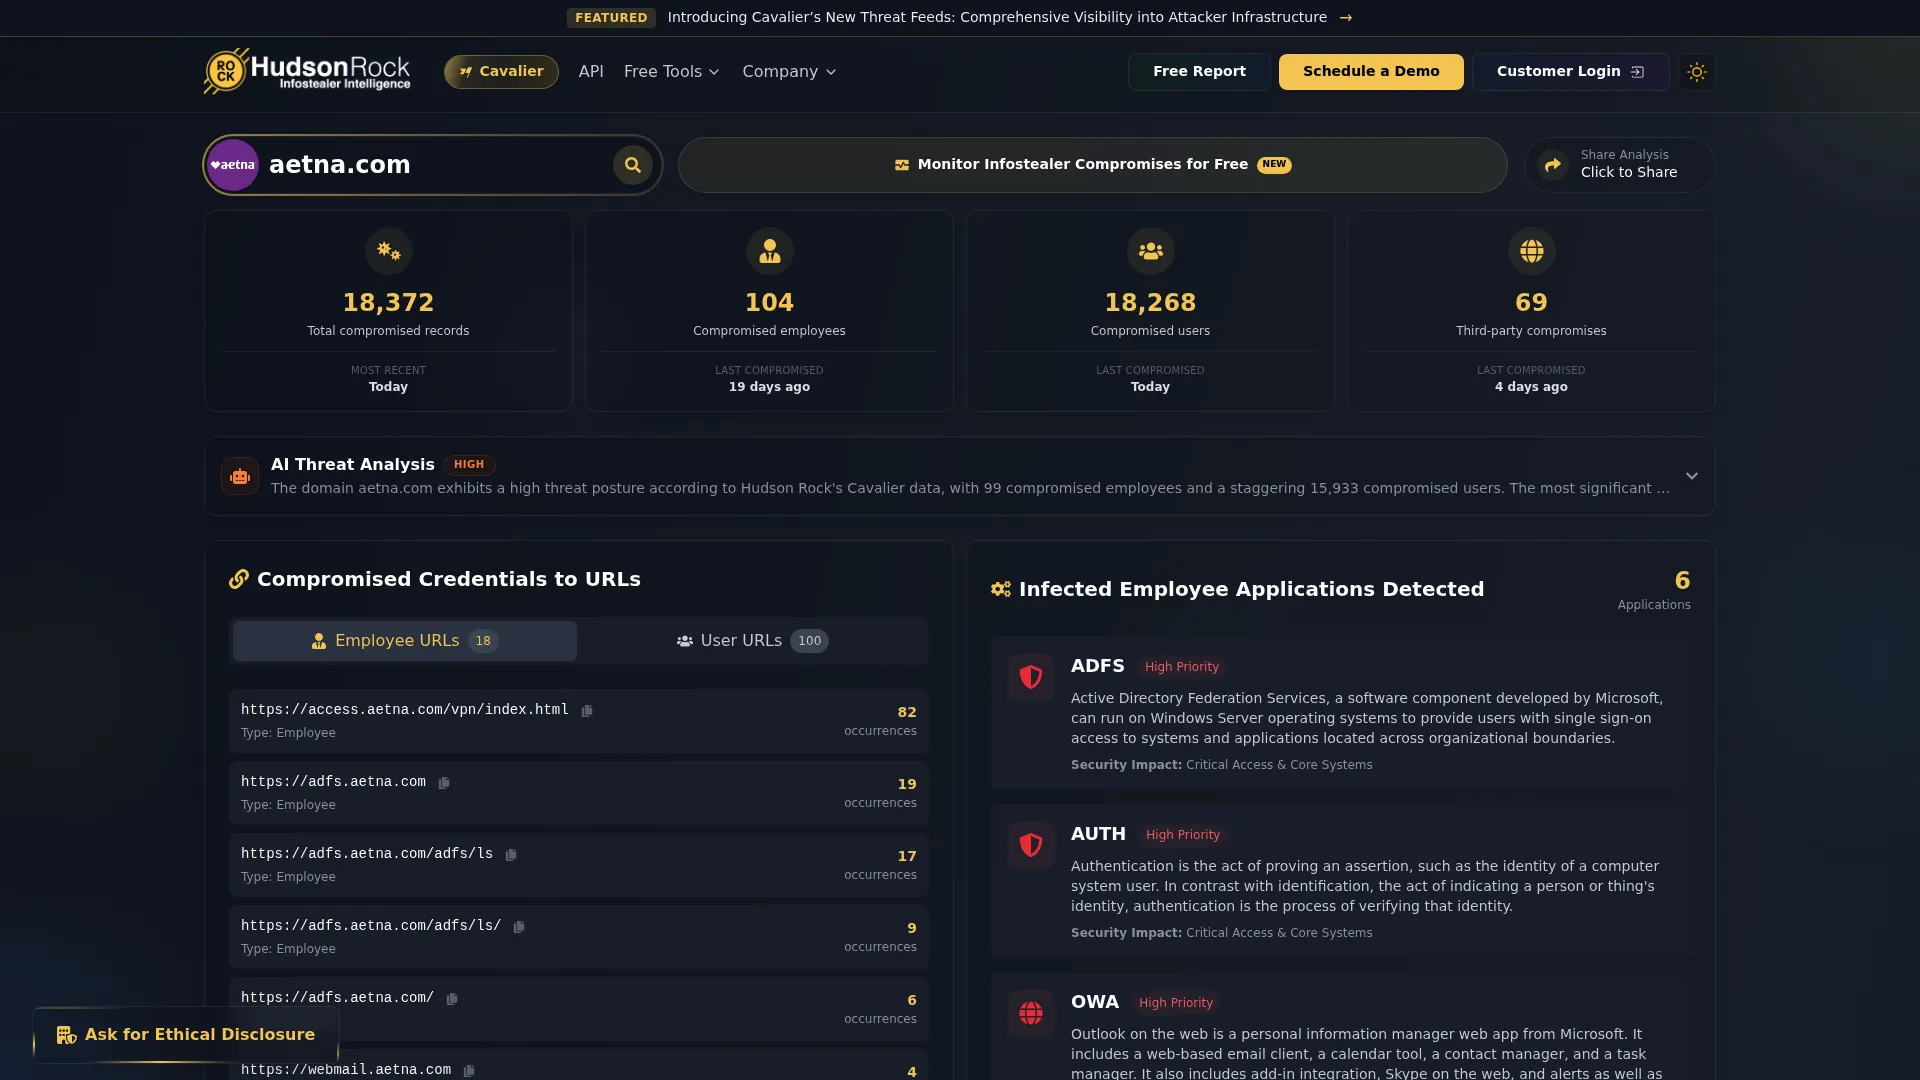
Task: Click the 82 occurrences count
Action: click(907, 713)
